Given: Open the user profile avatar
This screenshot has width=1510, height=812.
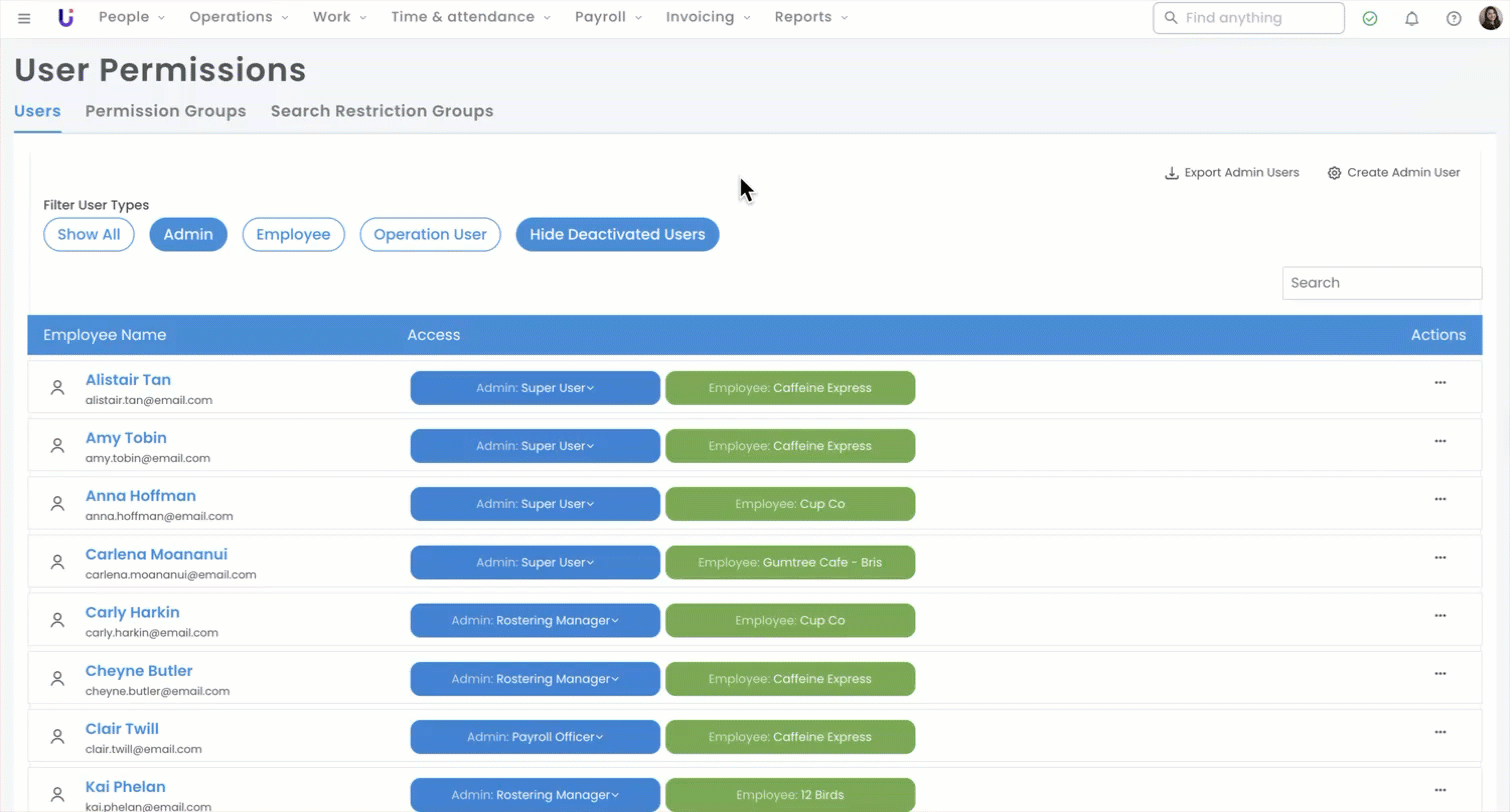Looking at the screenshot, I should (1490, 18).
